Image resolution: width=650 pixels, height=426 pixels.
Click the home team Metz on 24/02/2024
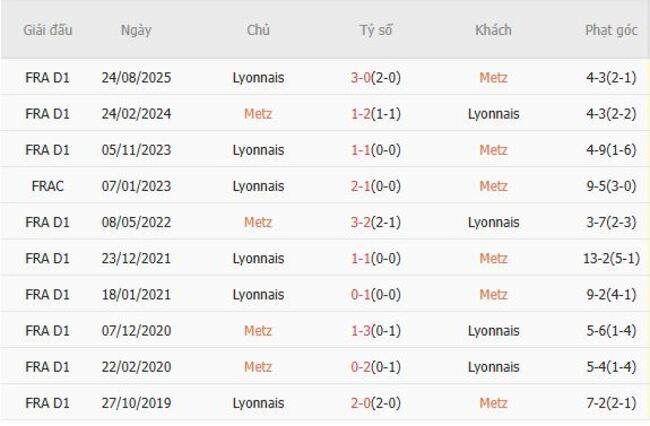pyautogui.click(x=258, y=113)
